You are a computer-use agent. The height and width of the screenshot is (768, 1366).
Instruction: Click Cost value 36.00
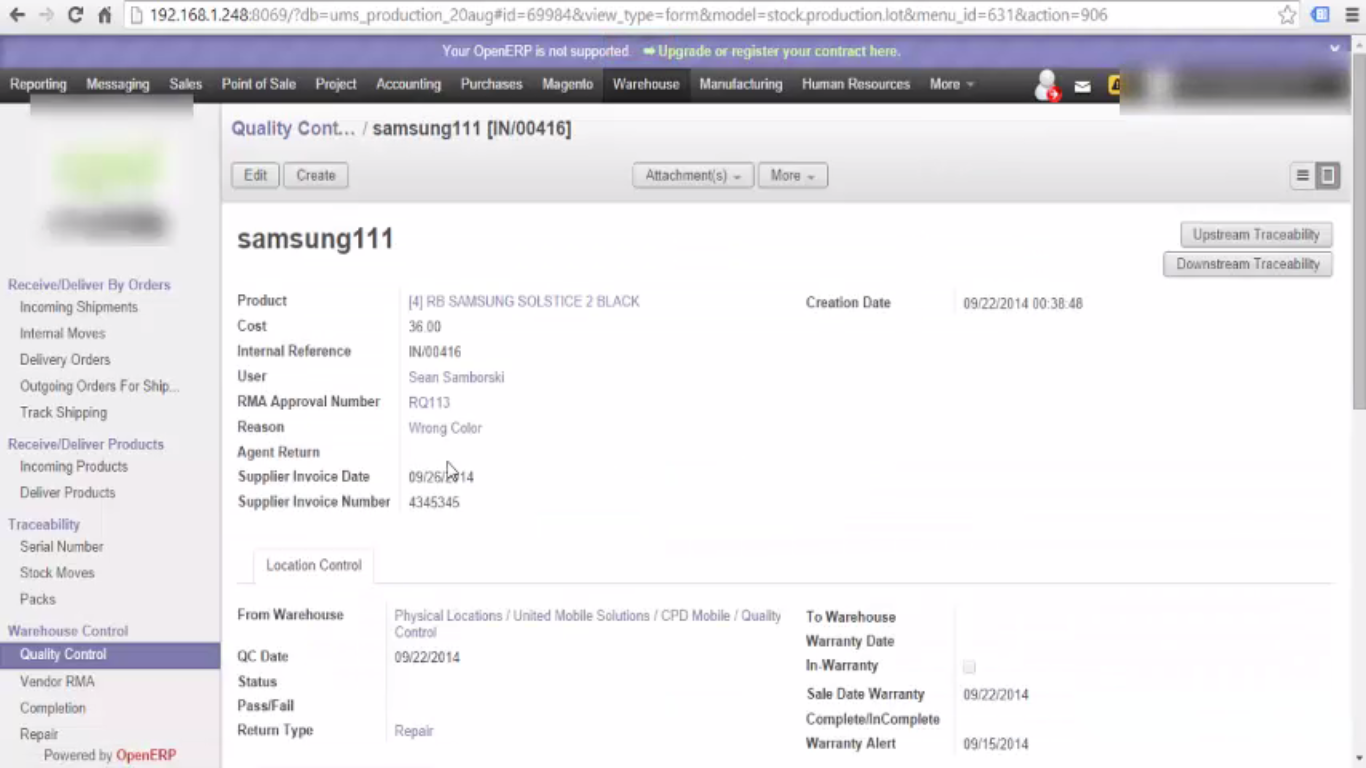tap(425, 327)
